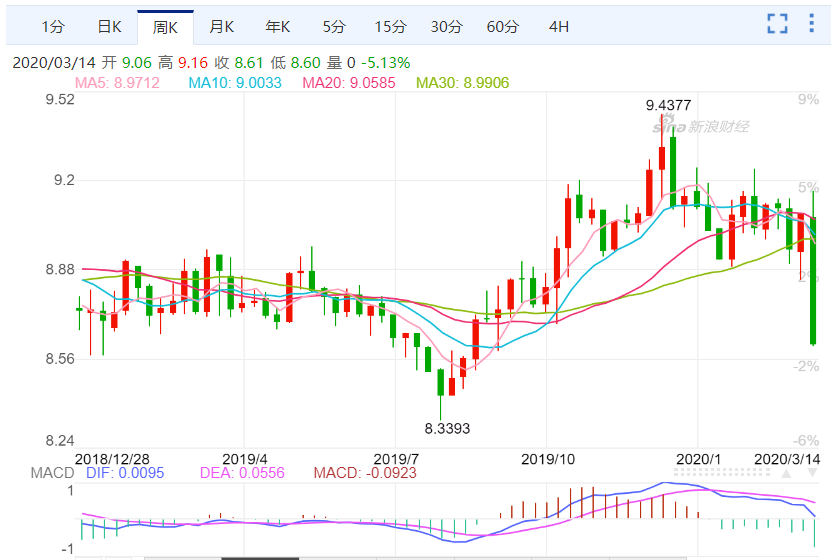Click the MACD indicator name label
Screen dimensions: 835x560
point(52,472)
